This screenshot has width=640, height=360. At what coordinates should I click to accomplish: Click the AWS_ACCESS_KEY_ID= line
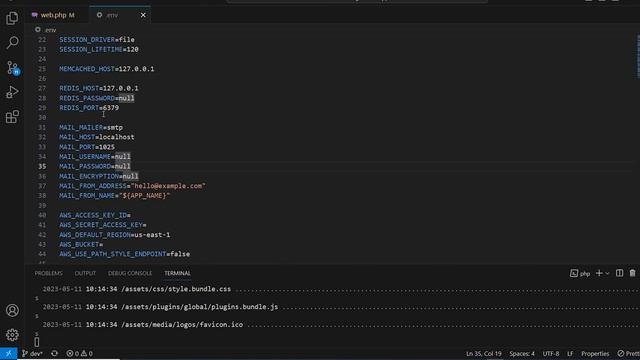click(x=95, y=215)
